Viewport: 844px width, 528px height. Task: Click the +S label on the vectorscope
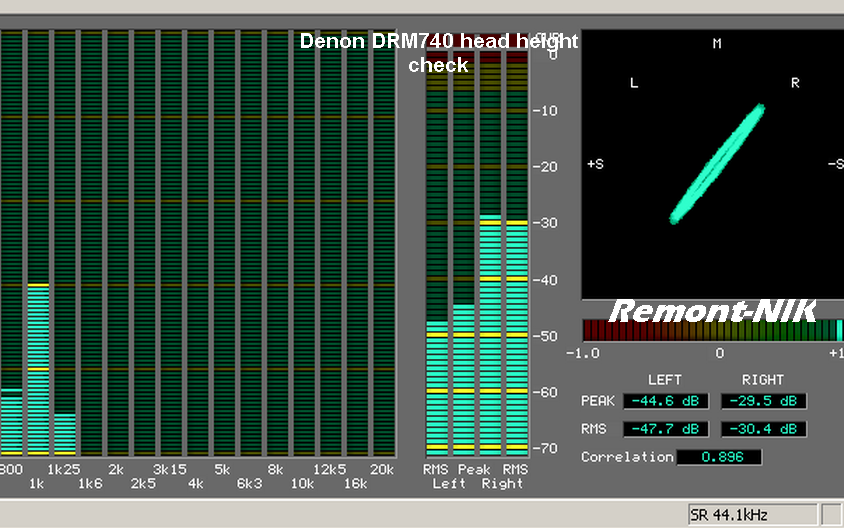coord(595,163)
